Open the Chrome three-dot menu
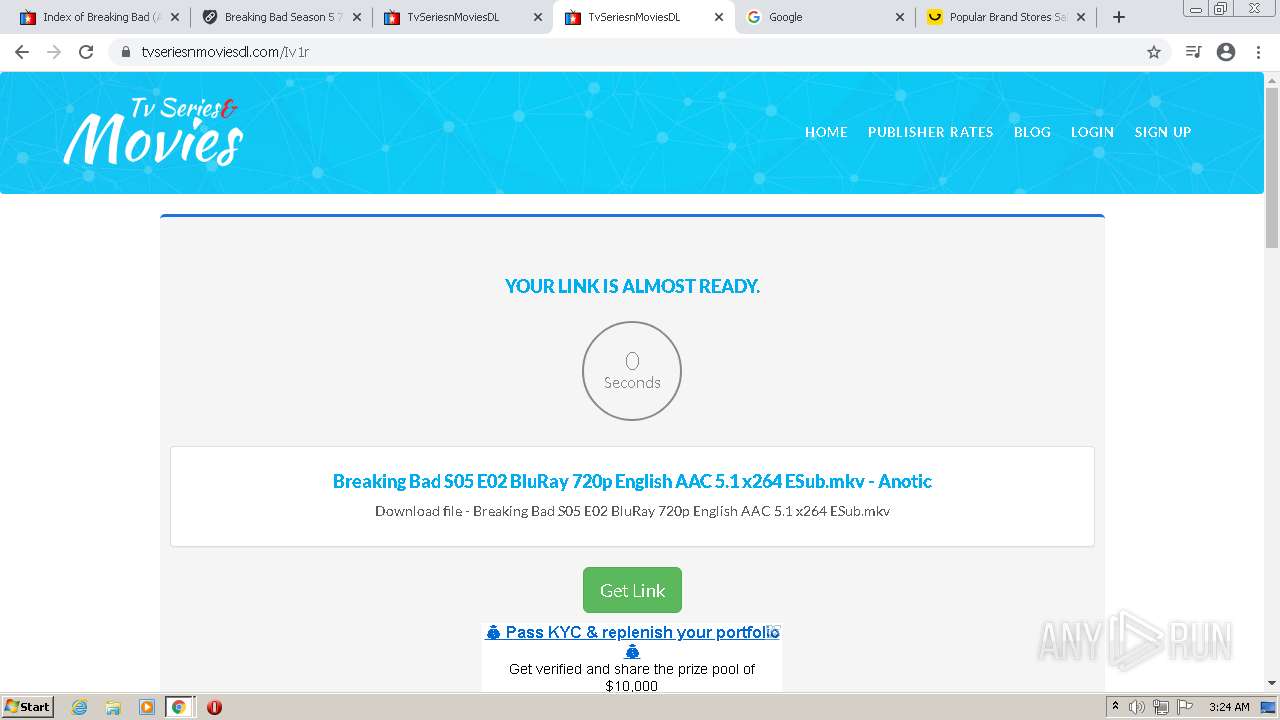The width and height of the screenshot is (1280, 720). [1259, 52]
